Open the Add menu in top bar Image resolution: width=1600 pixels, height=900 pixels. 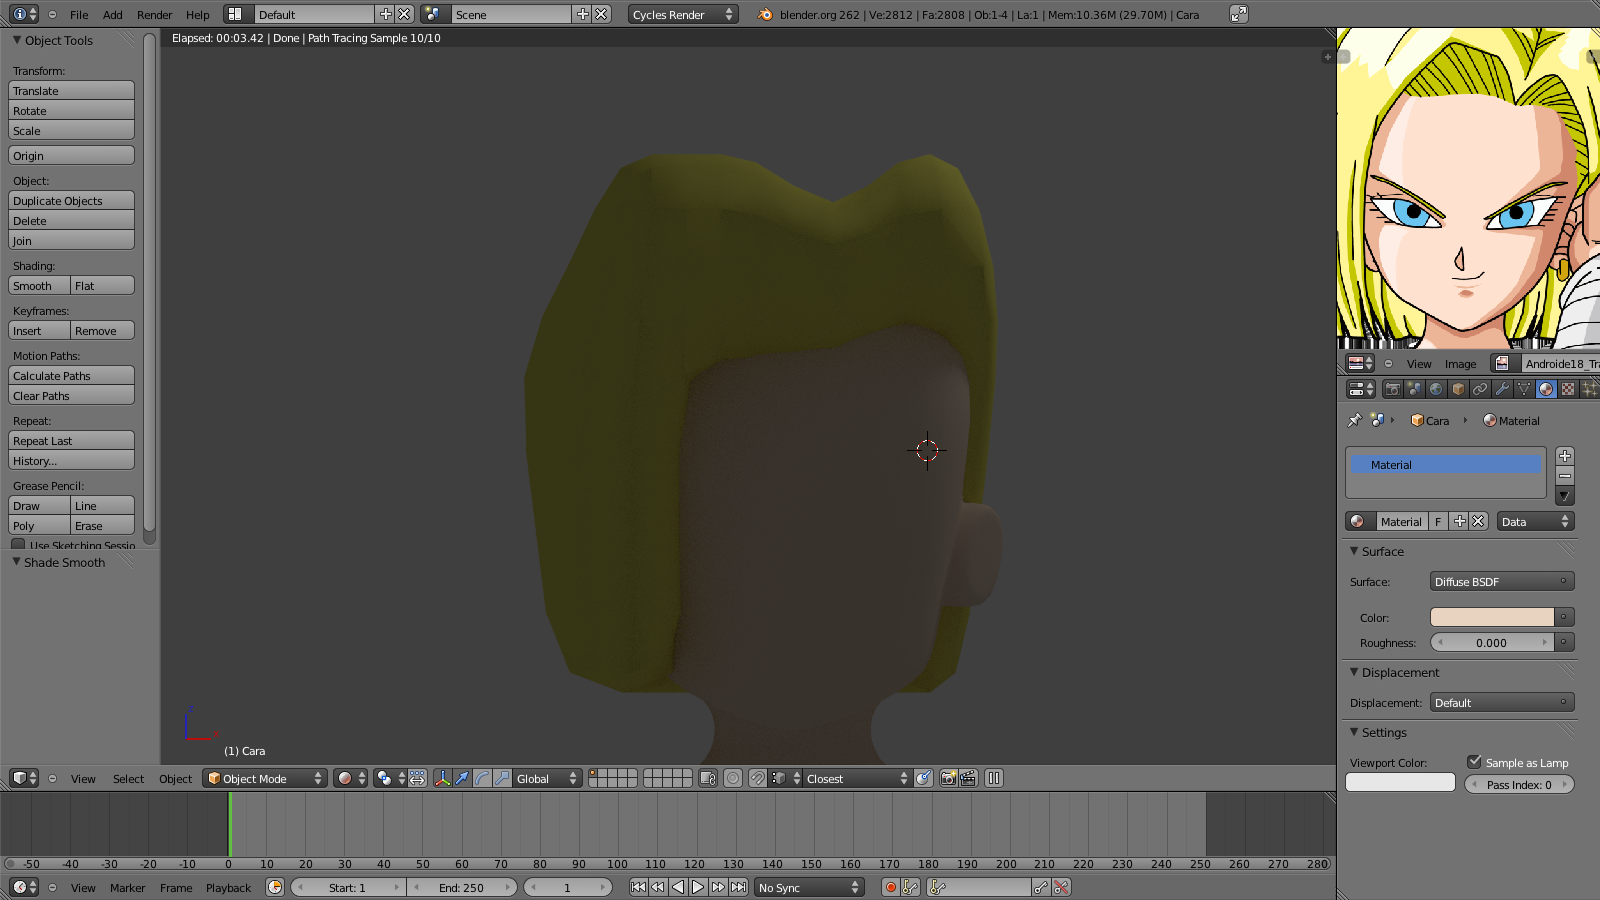[x=113, y=15]
